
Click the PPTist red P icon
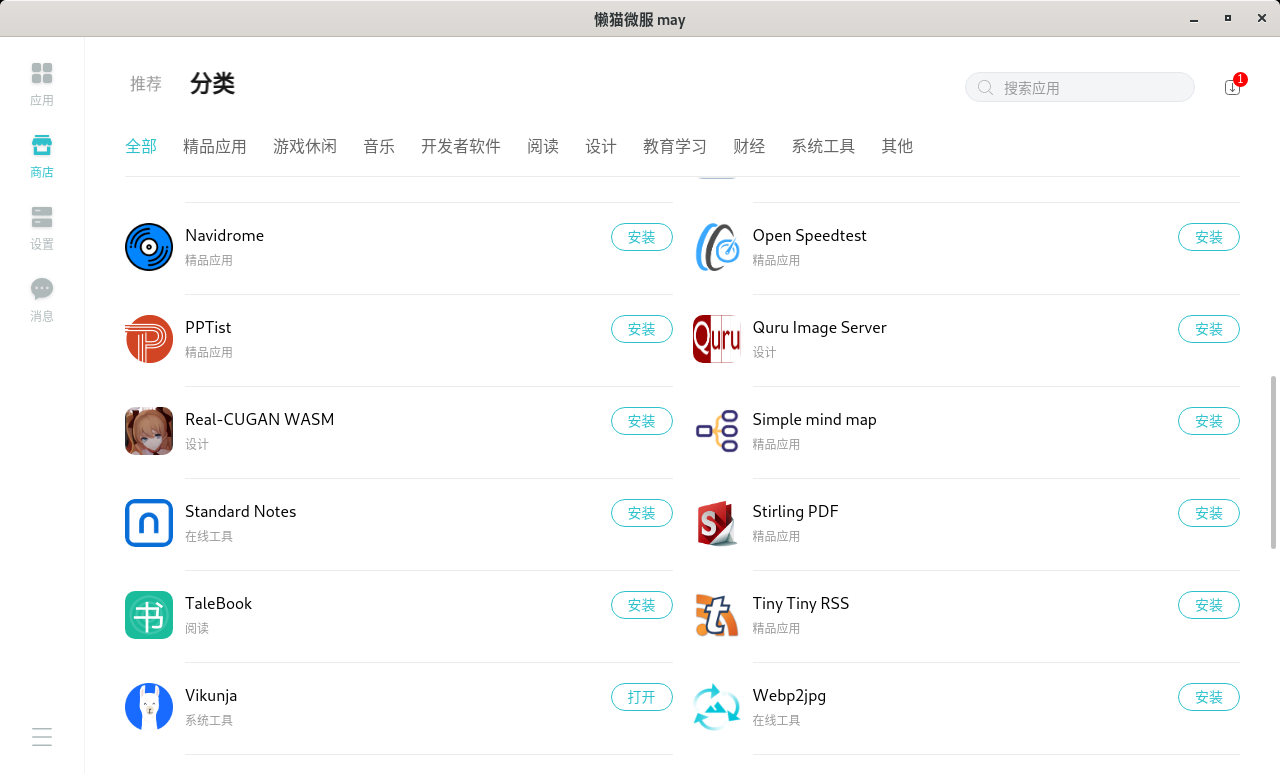(149, 339)
